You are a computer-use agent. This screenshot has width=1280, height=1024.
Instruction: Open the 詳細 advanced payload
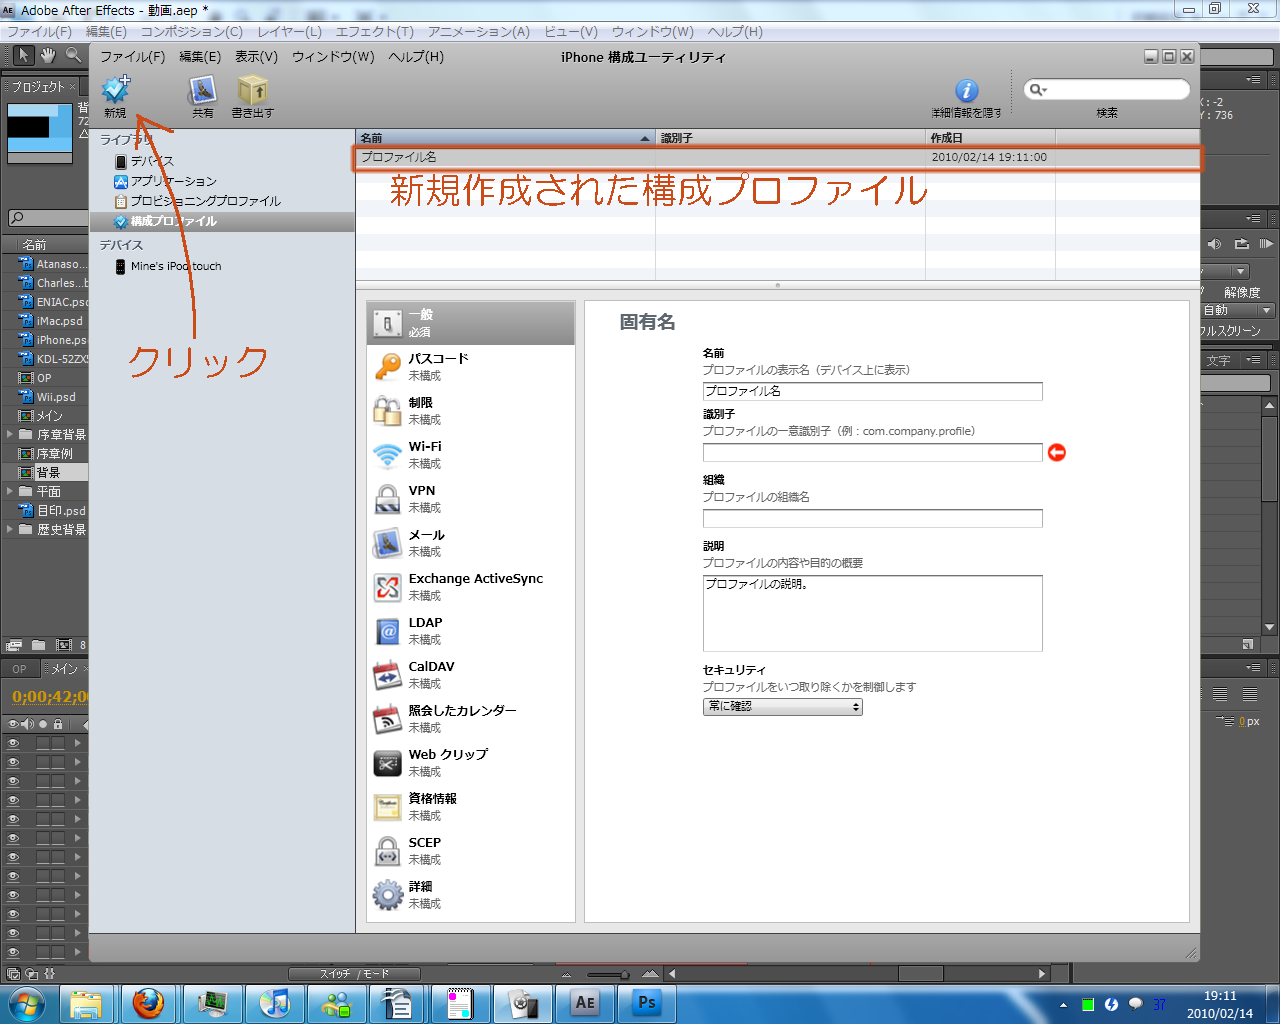pyautogui.click(x=471, y=895)
